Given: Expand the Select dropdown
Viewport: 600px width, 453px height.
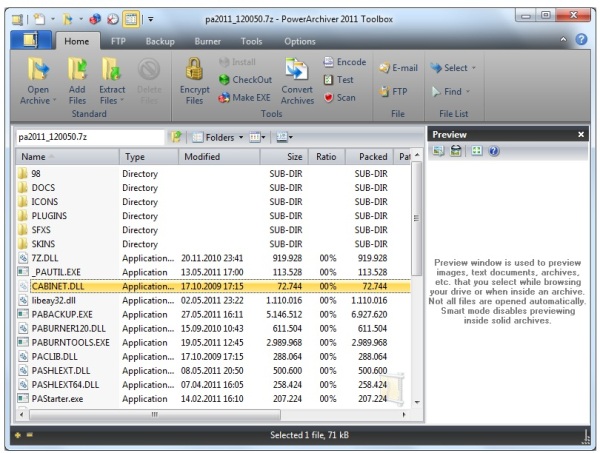Looking at the screenshot, I should pyautogui.click(x=473, y=68).
